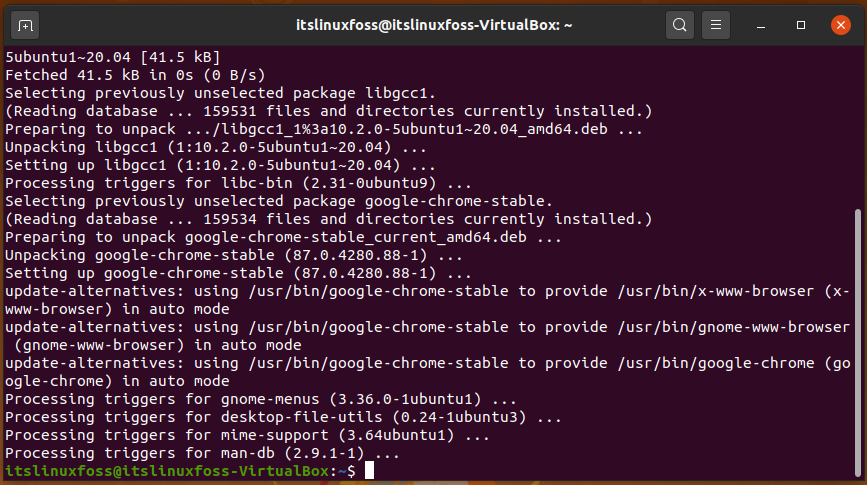Click the "Processing triggers for mime-support" line

tap(247, 435)
